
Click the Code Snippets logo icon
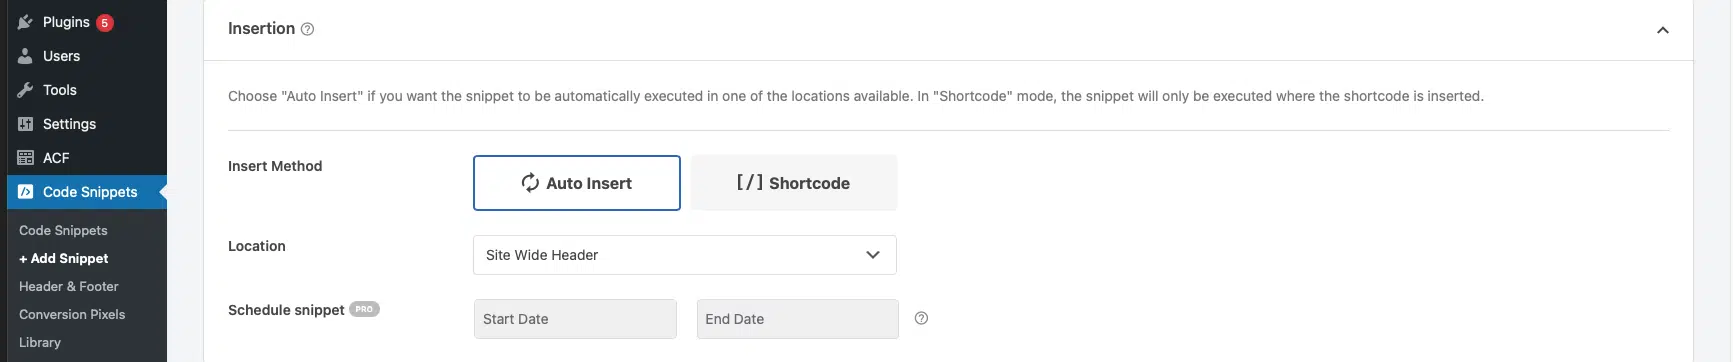click(26, 192)
